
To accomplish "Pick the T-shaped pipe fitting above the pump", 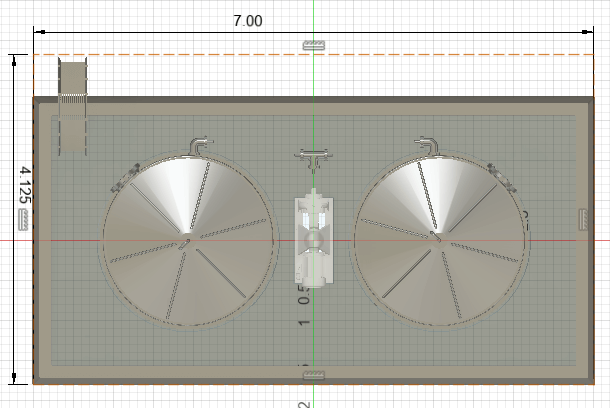I will point(313,157).
